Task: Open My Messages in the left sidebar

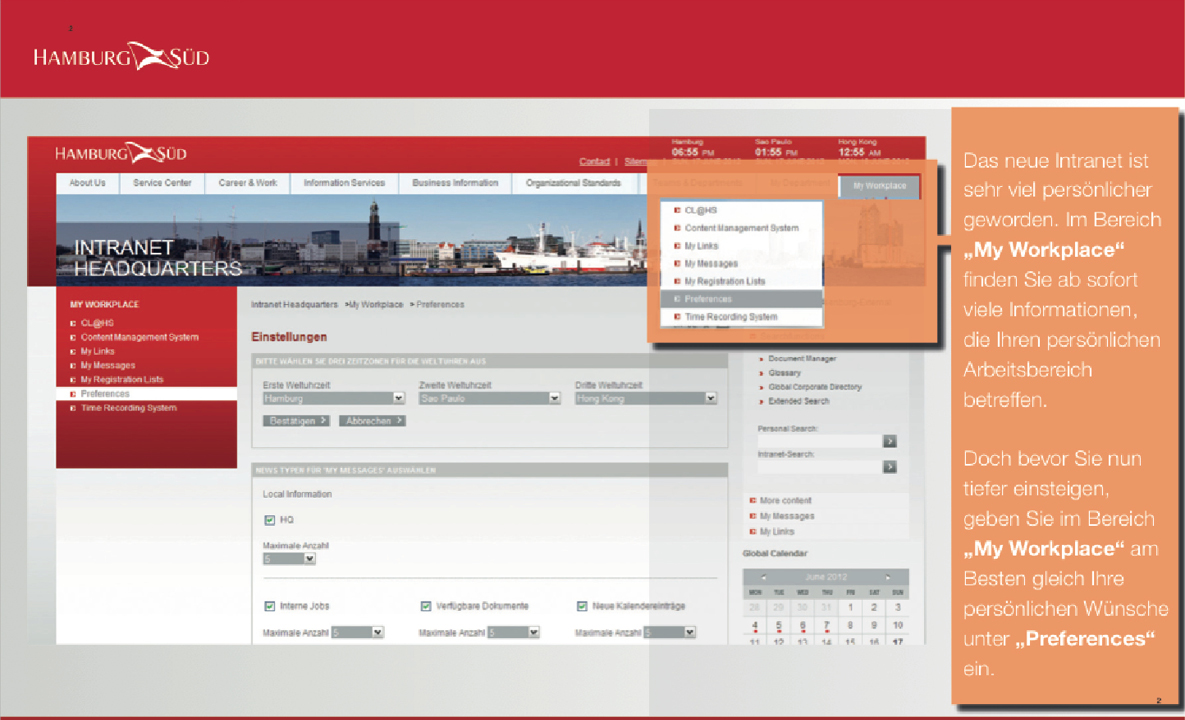Action: click(x=108, y=366)
